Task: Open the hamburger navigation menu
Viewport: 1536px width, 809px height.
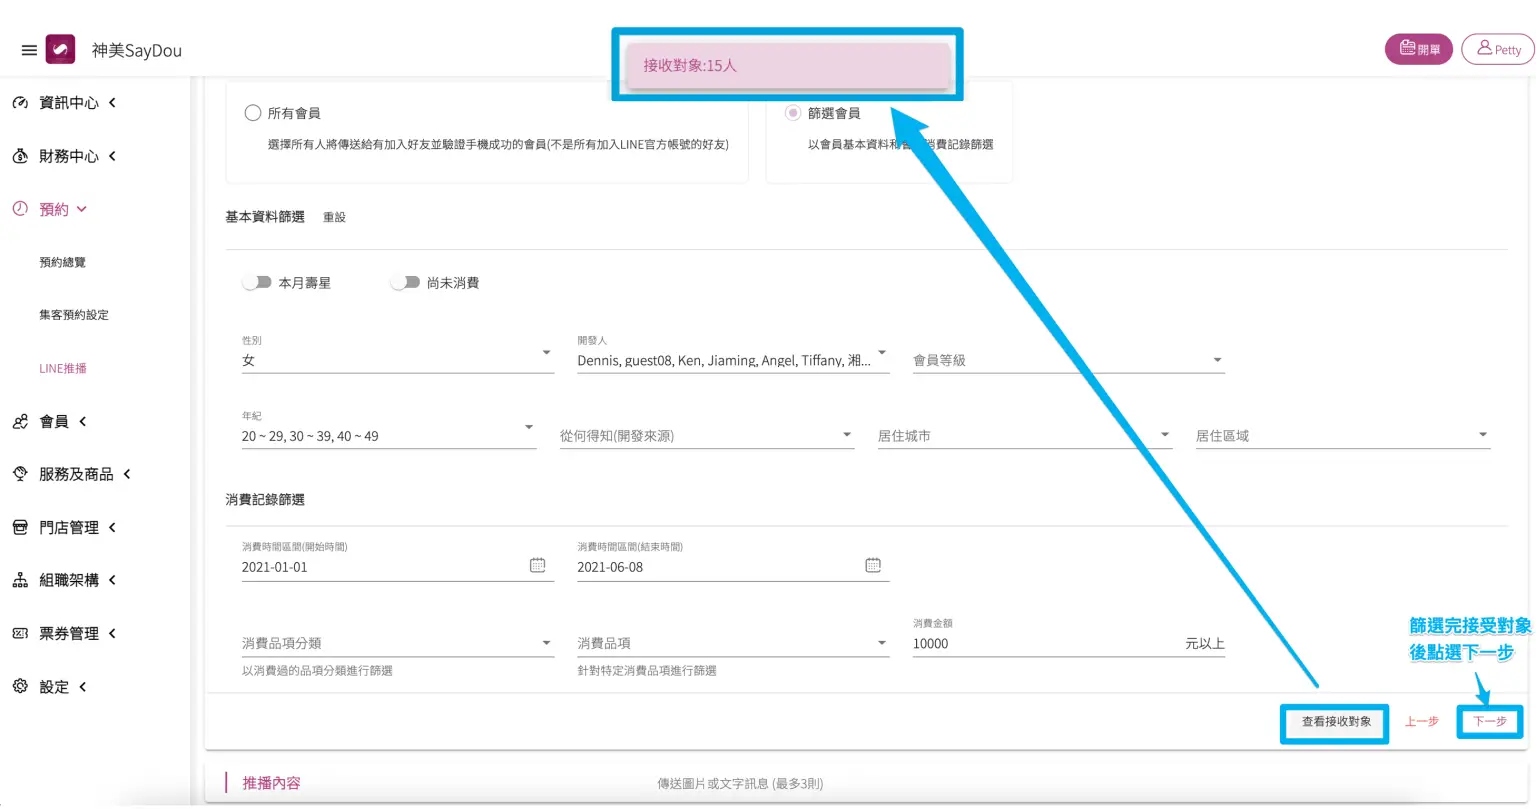Action: pyautogui.click(x=29, y=50)
